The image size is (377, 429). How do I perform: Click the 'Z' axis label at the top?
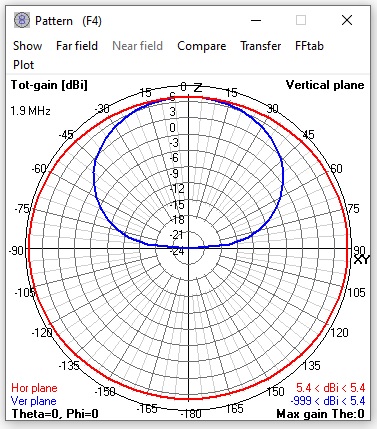tap(198, 88)
